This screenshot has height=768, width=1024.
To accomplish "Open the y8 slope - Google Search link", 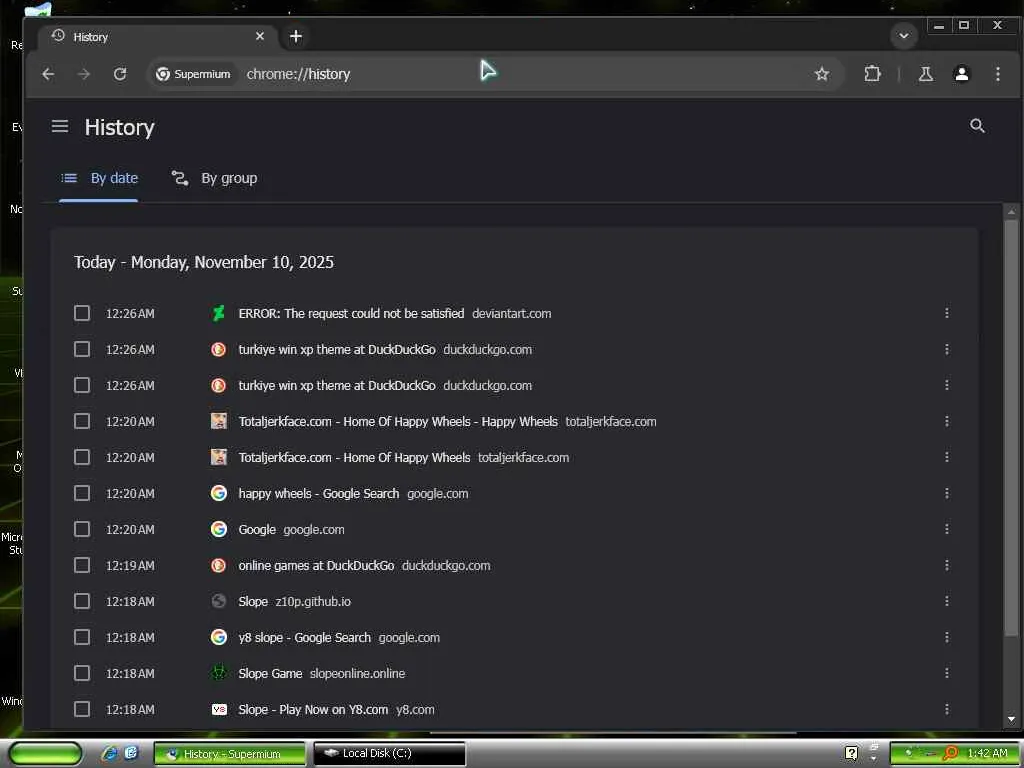I will pyautogui.click(x=304, y=637).
